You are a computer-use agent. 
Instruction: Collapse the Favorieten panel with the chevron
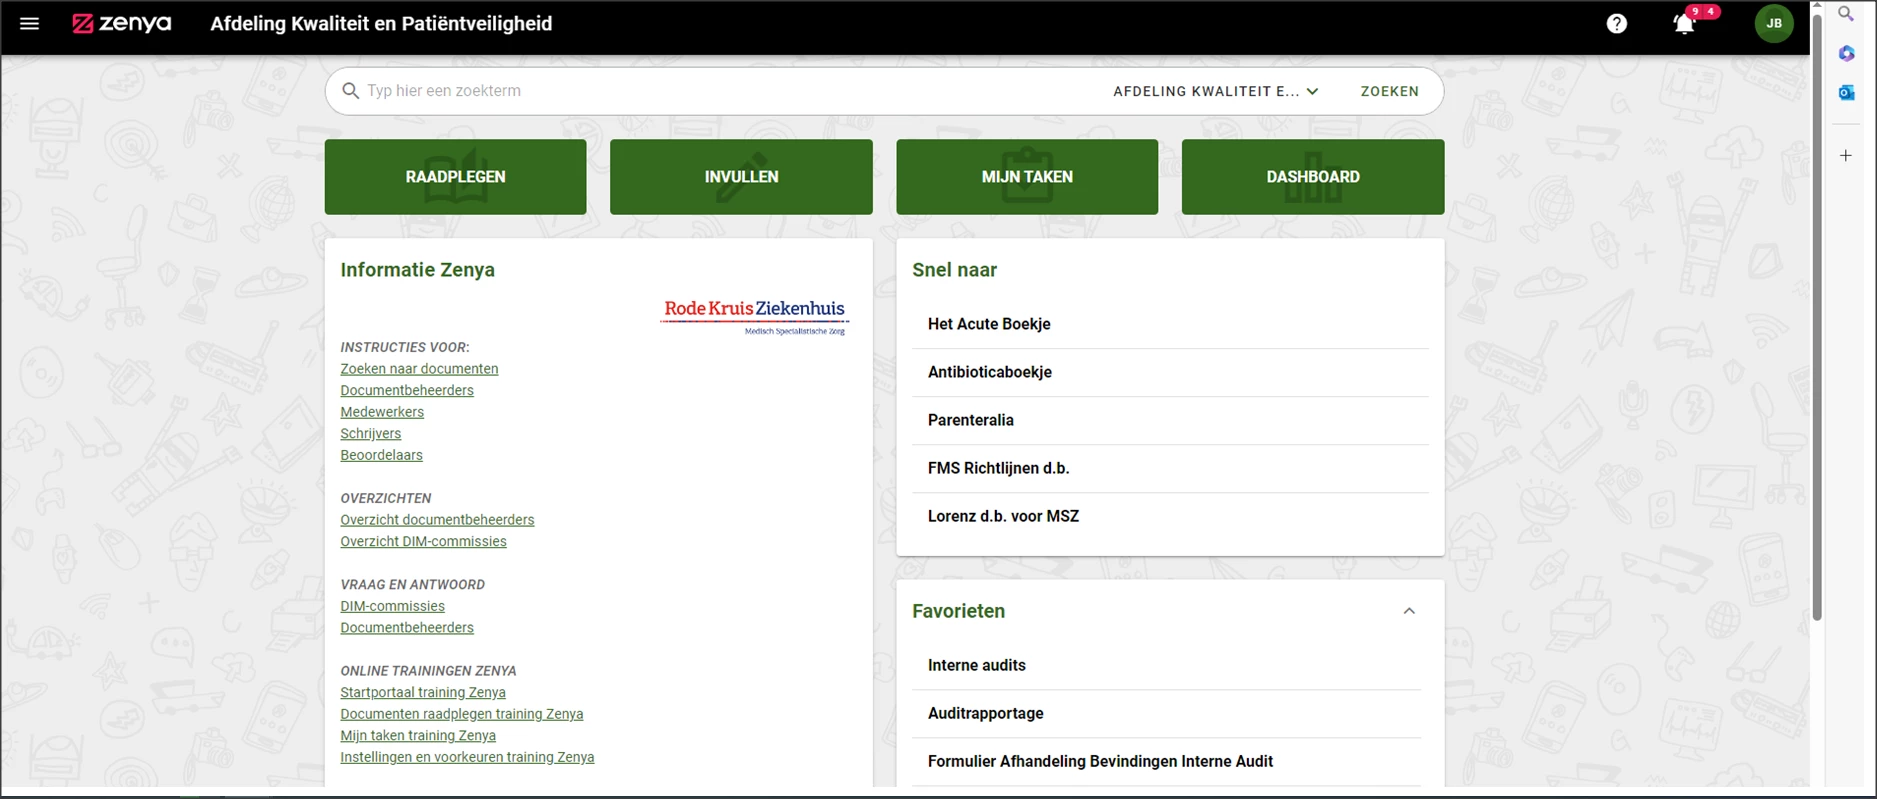[x=1409, y=611]
